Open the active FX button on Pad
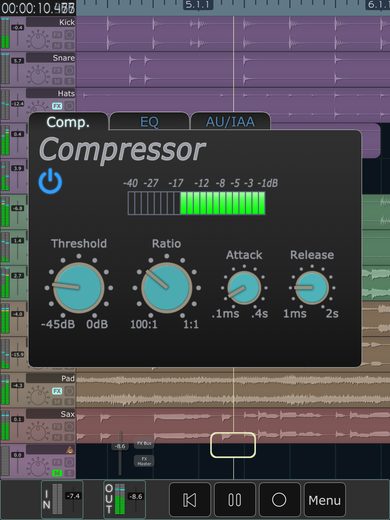The height and width of the screenshot is (520, 390). (x=57, y=391)
